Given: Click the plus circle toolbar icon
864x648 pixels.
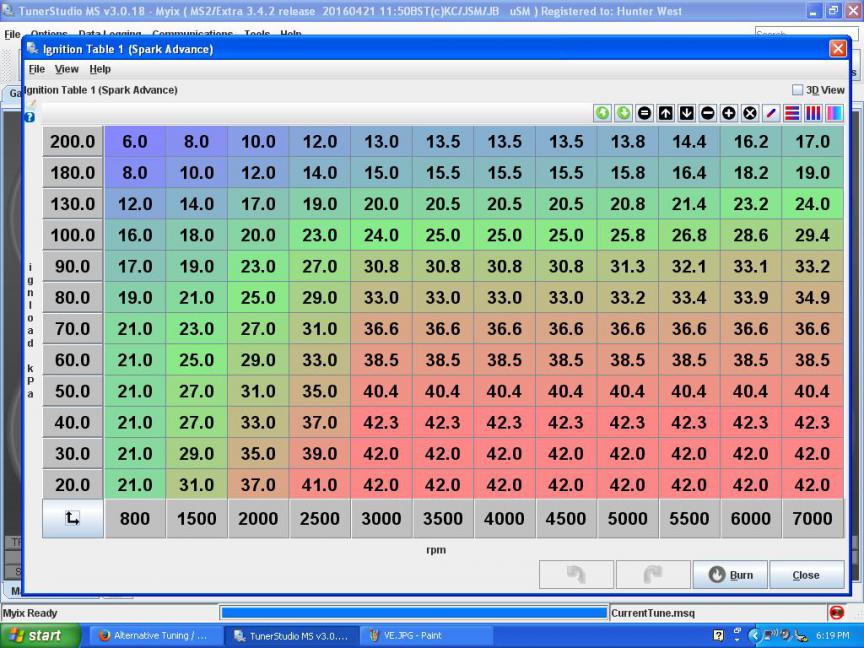Looking at the screenshot, I should [729, 114].
